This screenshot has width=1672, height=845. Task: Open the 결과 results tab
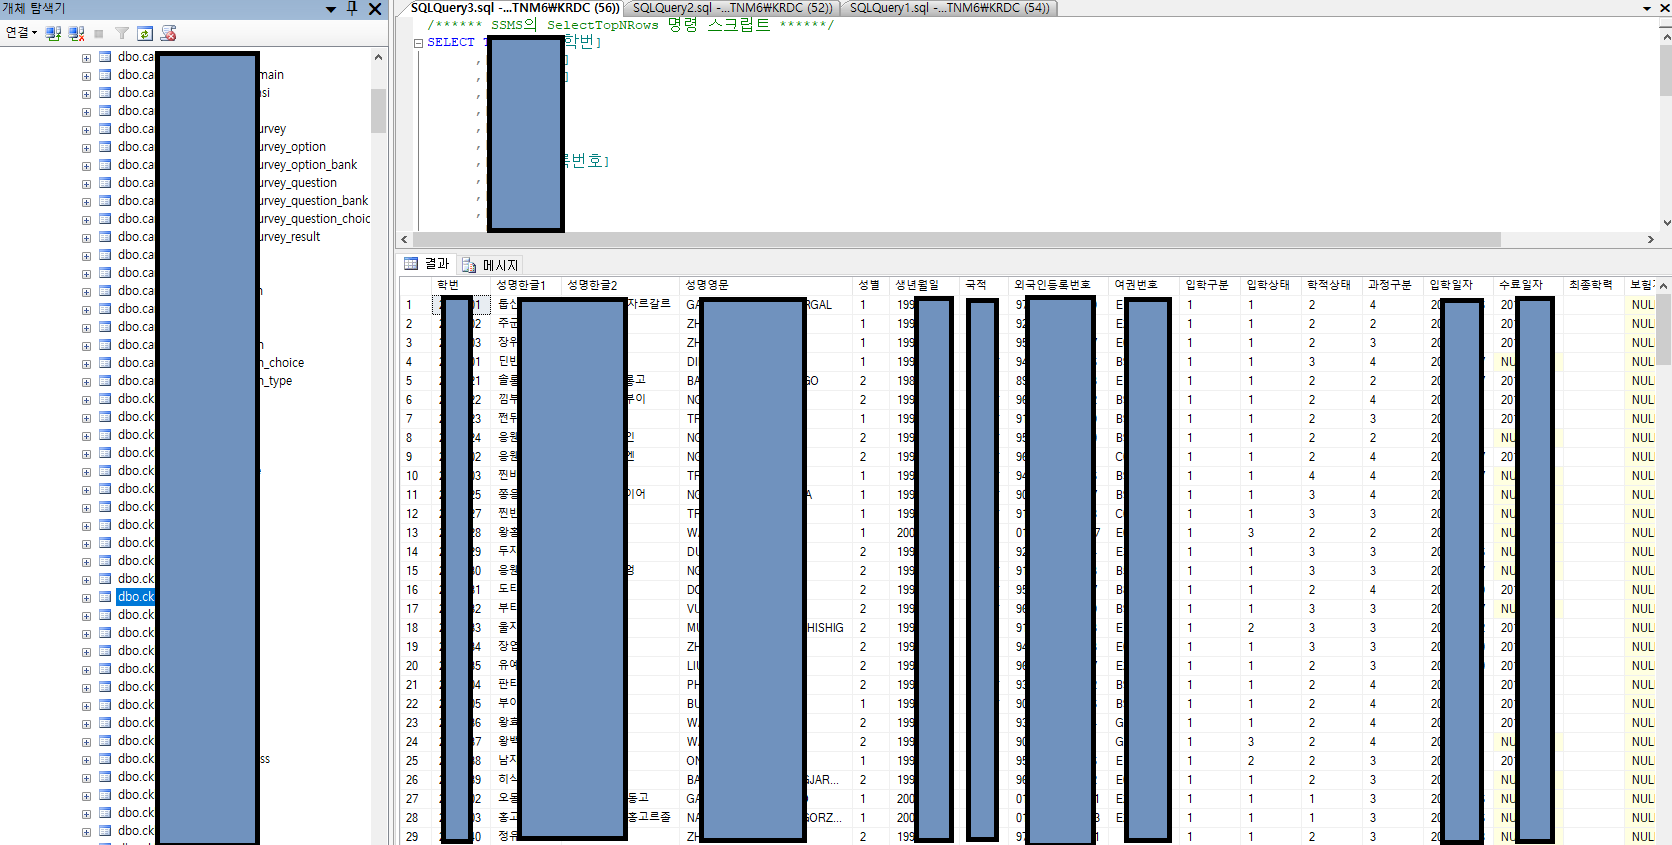point(427,264)
